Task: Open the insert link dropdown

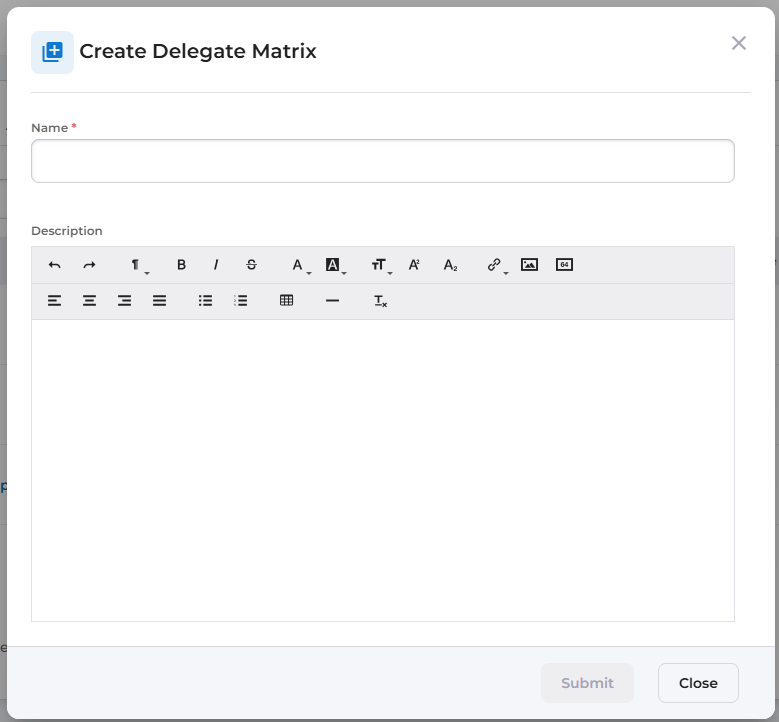Action: tap(496, 265)
